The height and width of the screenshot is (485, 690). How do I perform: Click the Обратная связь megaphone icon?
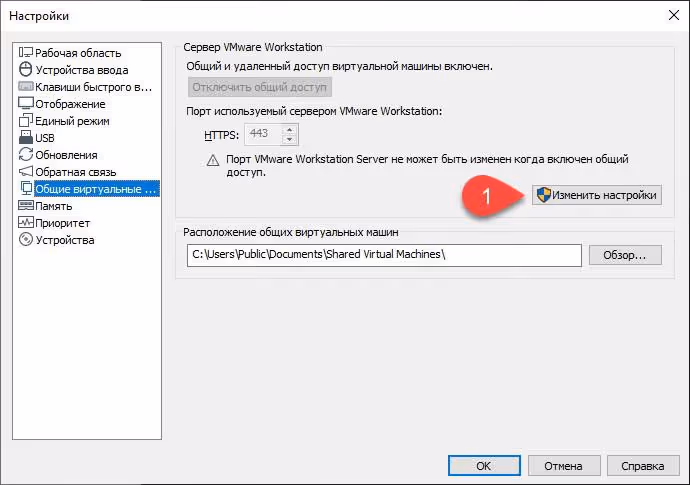tap(26, 171)
